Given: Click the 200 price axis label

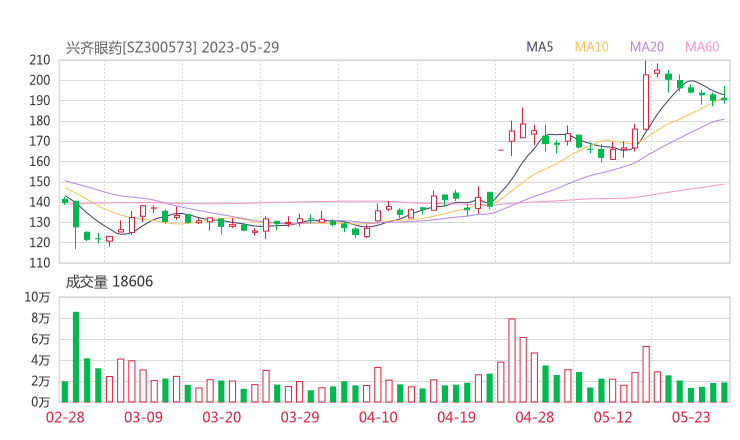Looking at the screenshot, I should click(40, 80).
